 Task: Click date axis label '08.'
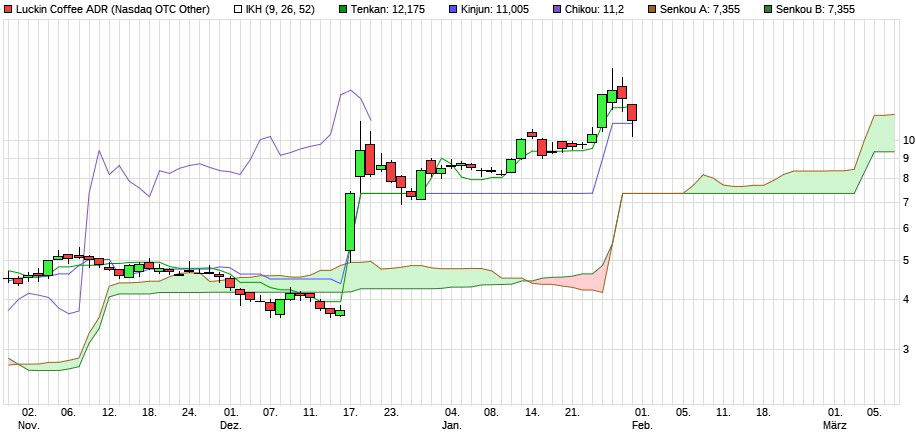pos(491,412)
